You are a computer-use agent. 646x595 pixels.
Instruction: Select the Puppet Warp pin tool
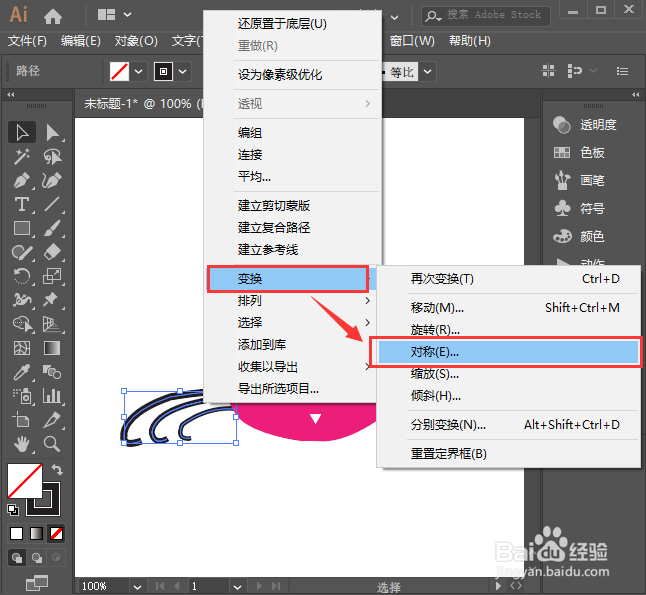coord(52,300)
